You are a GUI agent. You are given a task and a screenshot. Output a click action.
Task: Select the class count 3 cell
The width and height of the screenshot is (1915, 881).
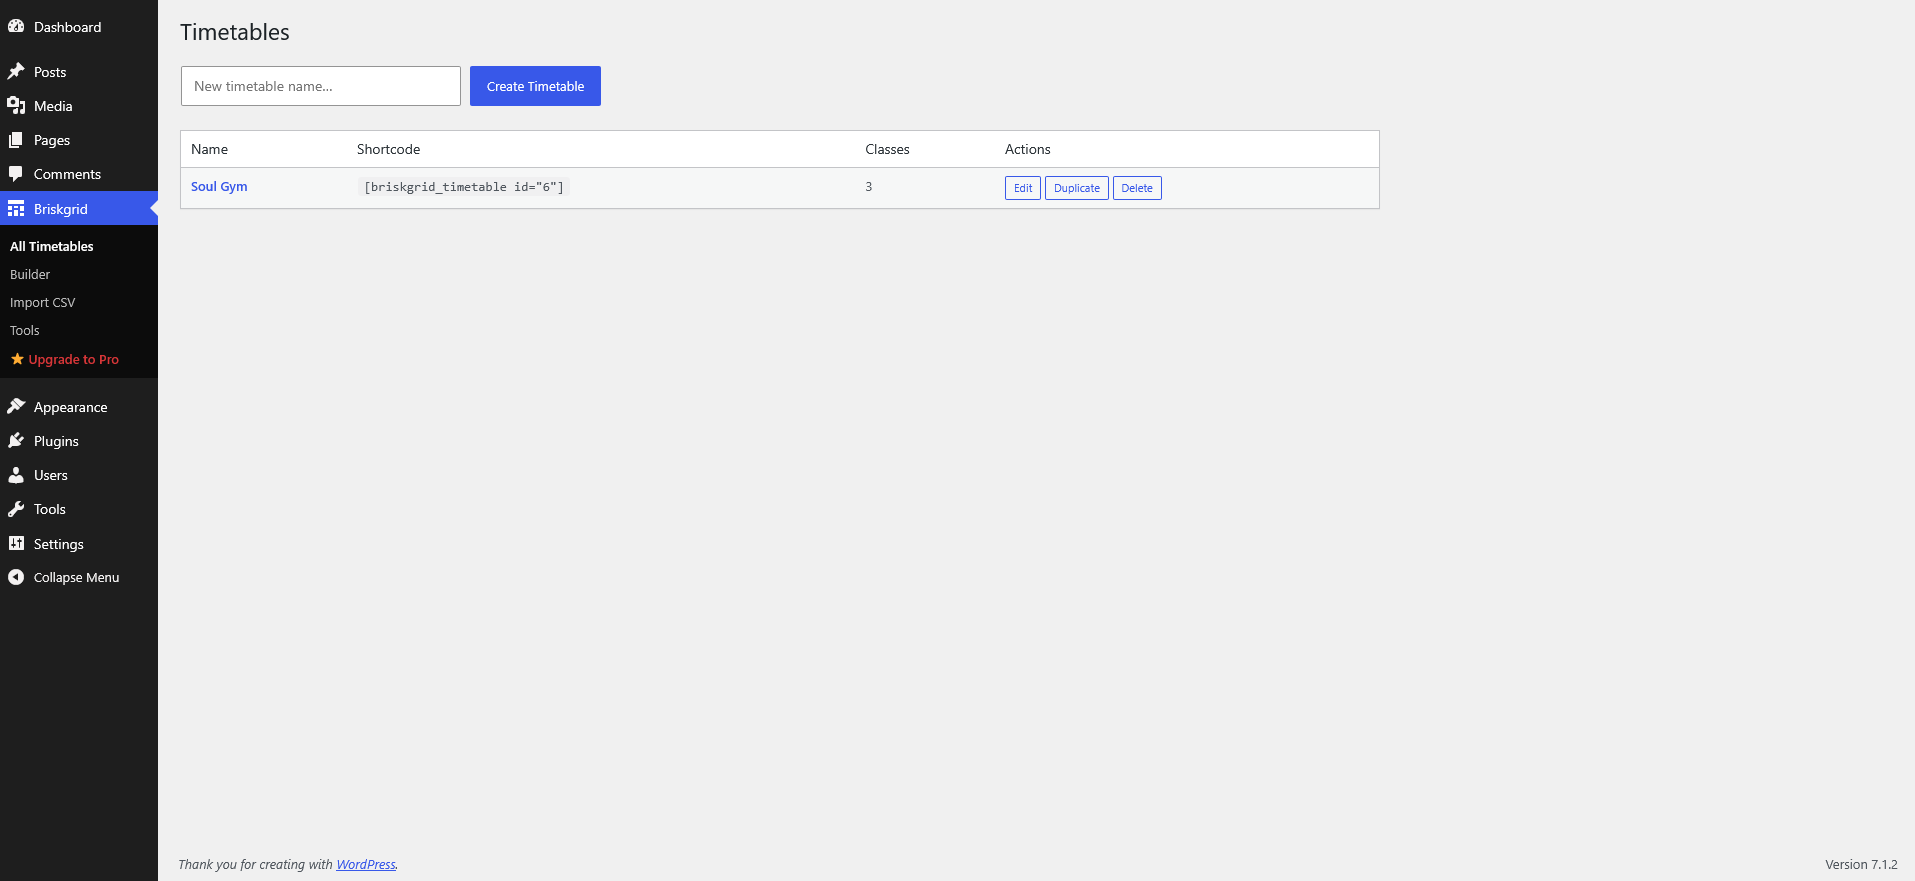[x=869, y=187]
